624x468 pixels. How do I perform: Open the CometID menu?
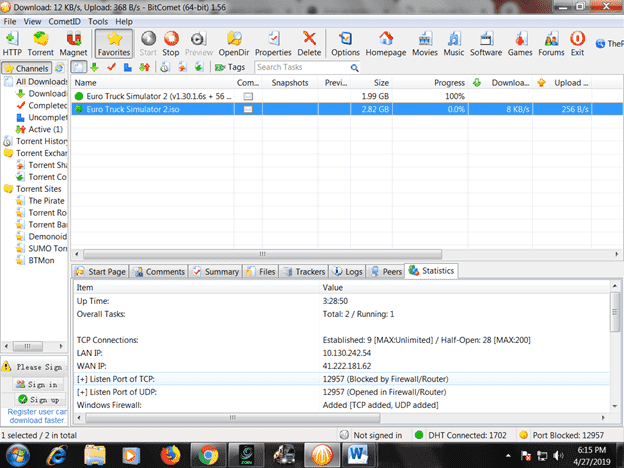pyautogui.click(x=64, y=21)
